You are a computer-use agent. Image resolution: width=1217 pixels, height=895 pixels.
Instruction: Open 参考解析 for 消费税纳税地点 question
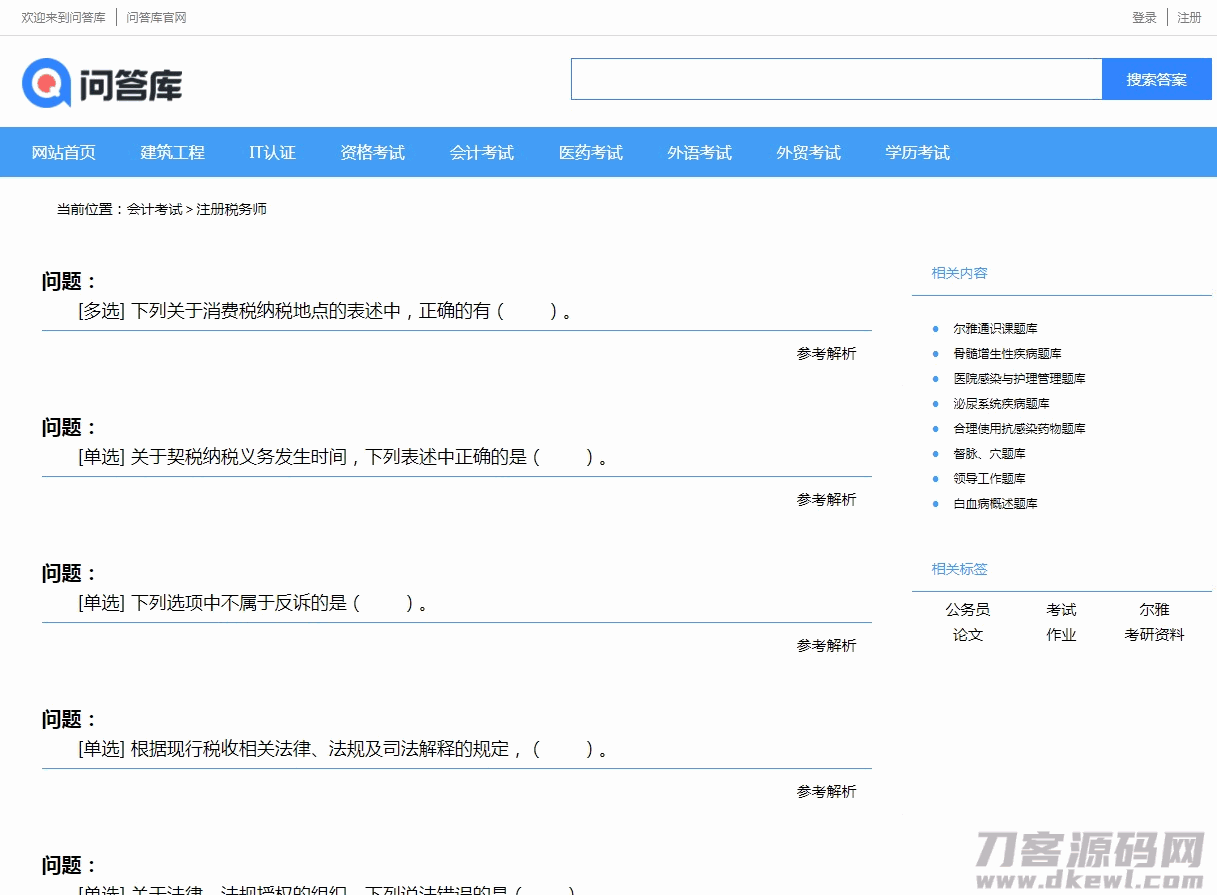[x=826, y=354]
